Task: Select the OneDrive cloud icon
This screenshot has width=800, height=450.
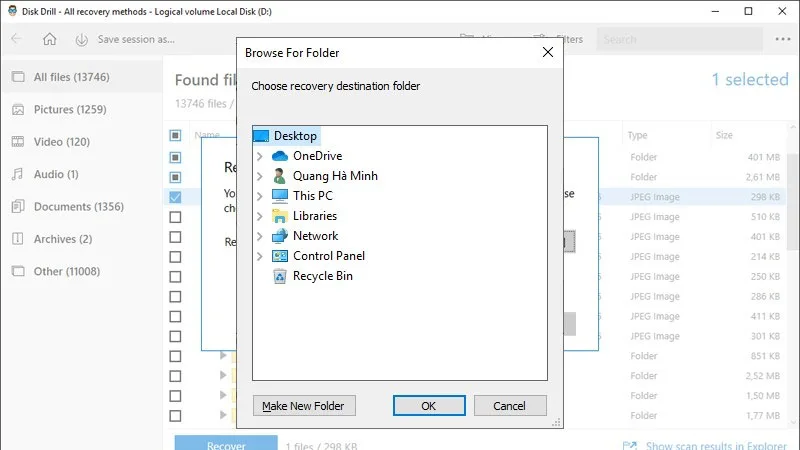Action: pyautogui.click(x=280, y=156)
